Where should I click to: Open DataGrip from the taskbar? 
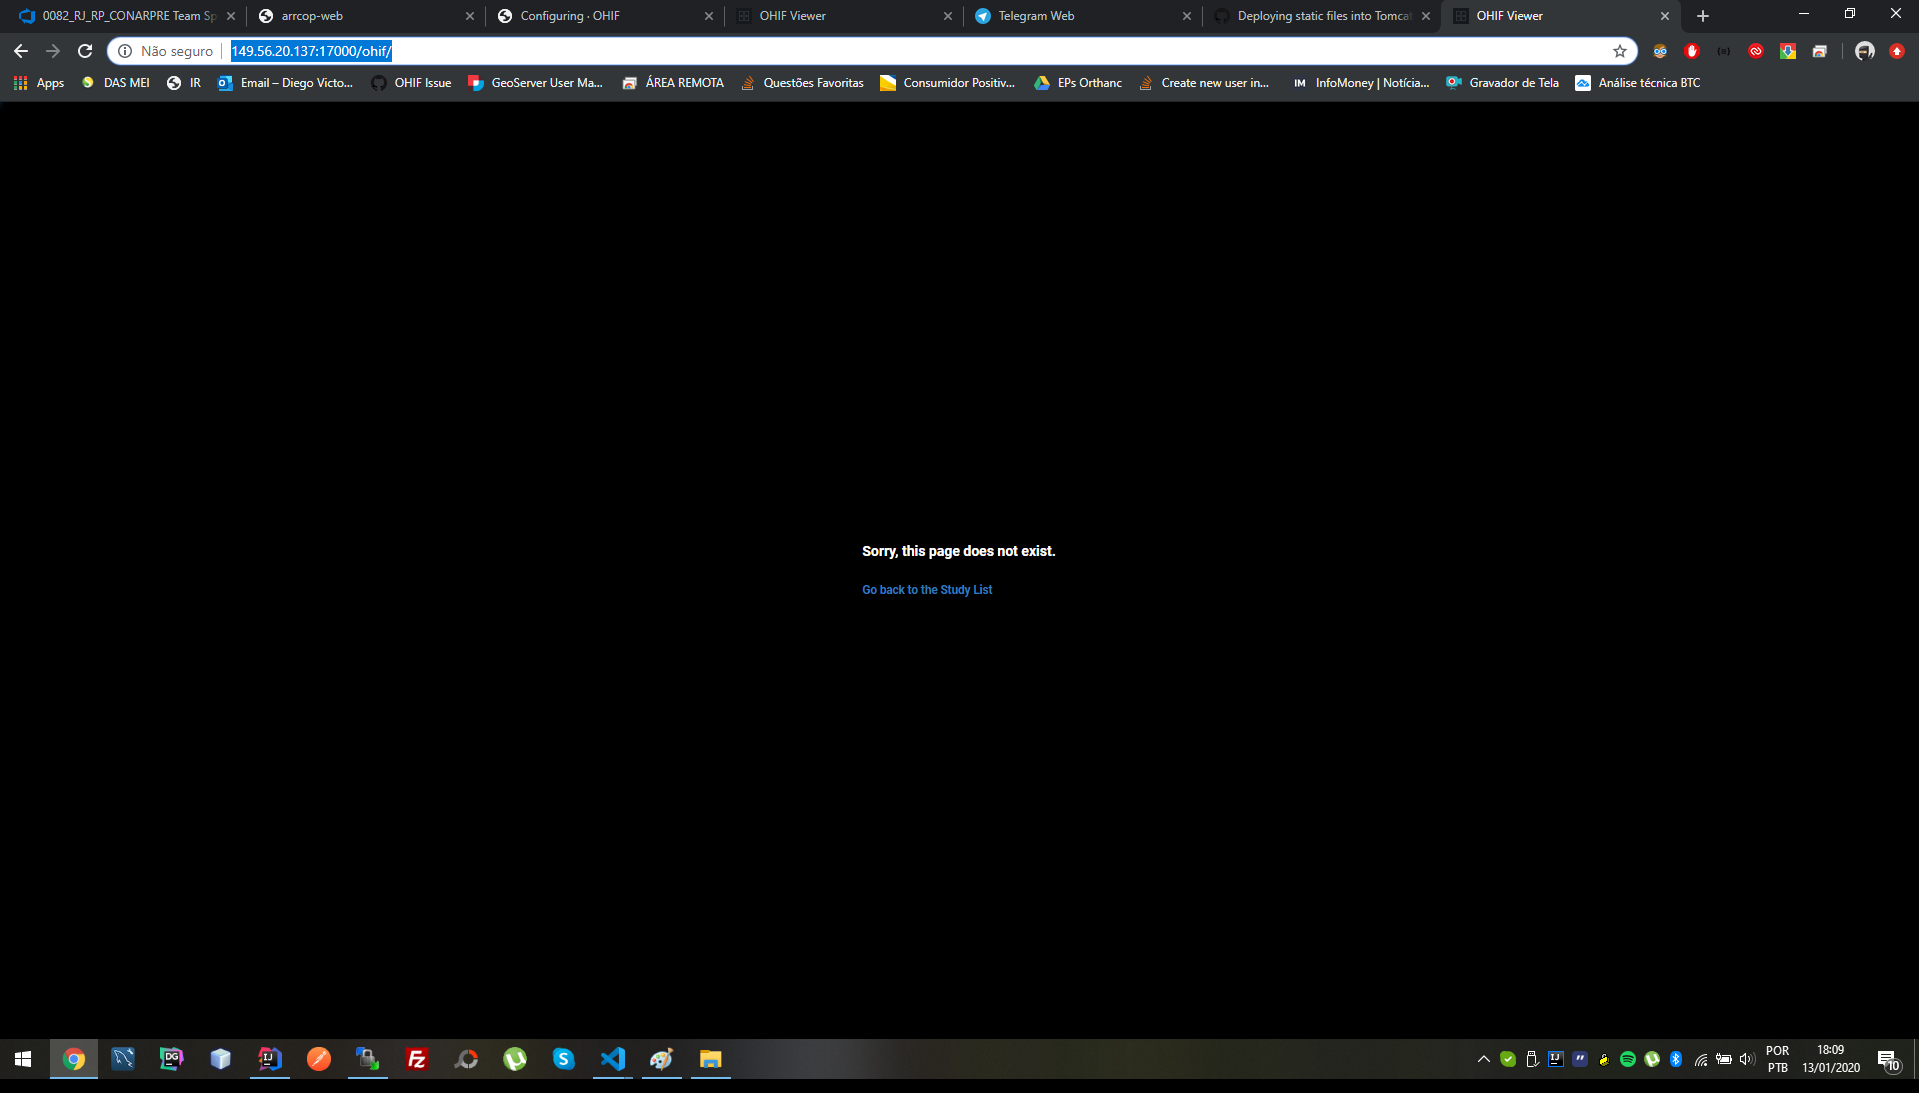(x=172, y=1059)
